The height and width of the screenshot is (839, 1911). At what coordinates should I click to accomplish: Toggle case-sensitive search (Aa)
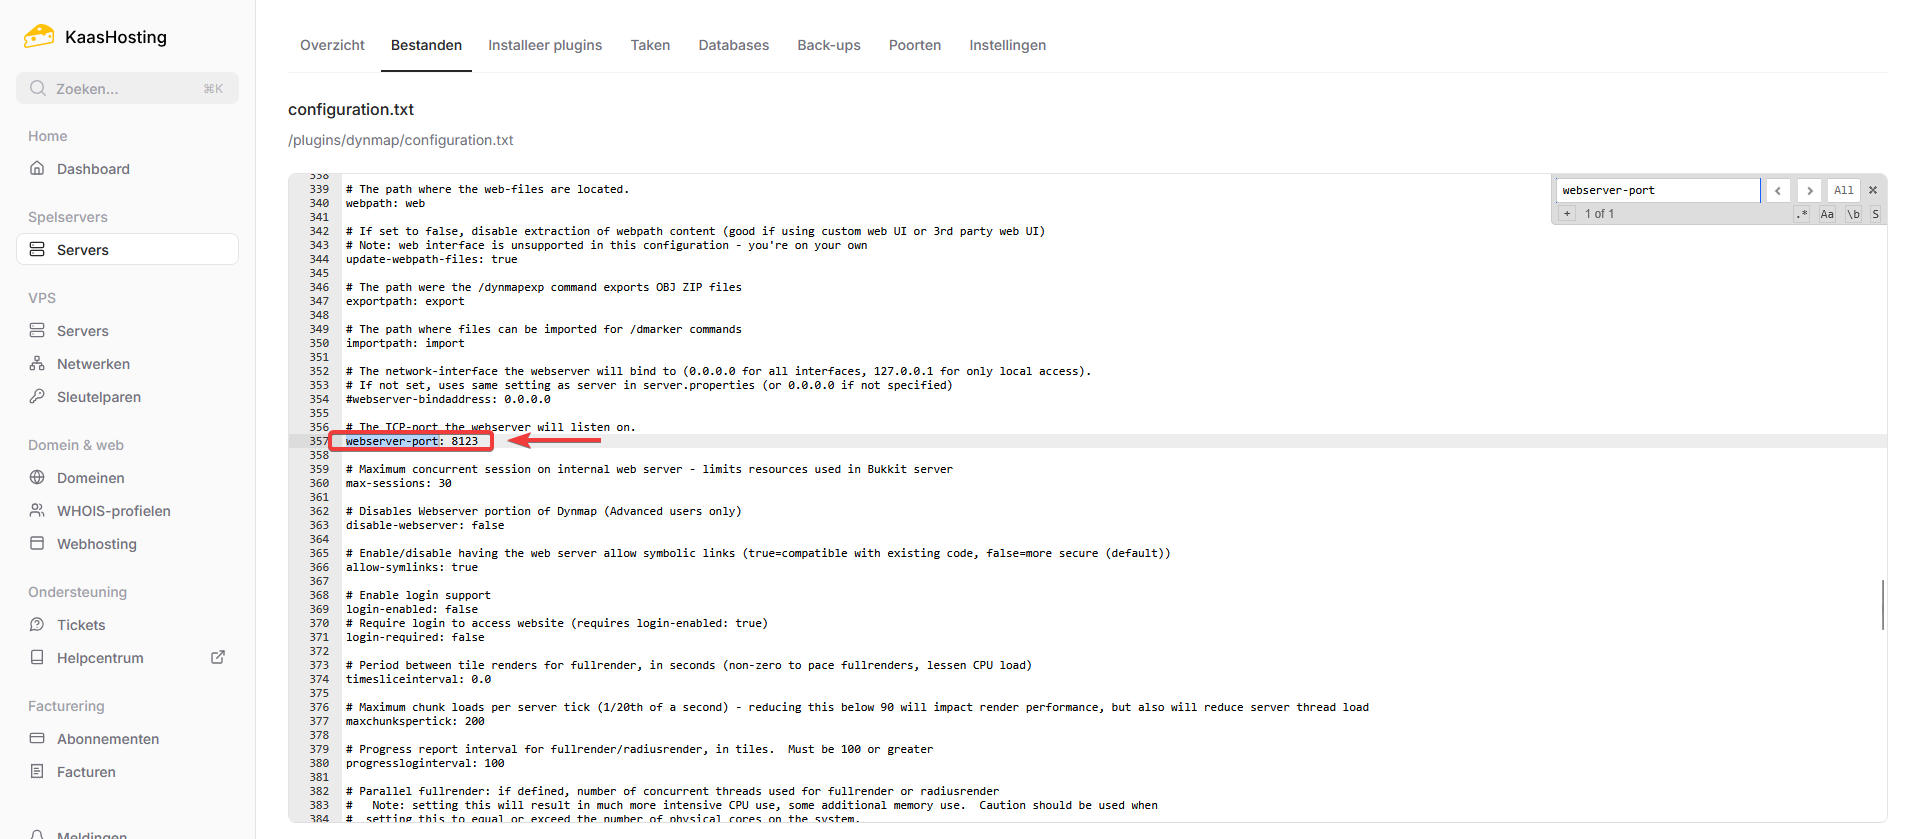(1827, 214)
